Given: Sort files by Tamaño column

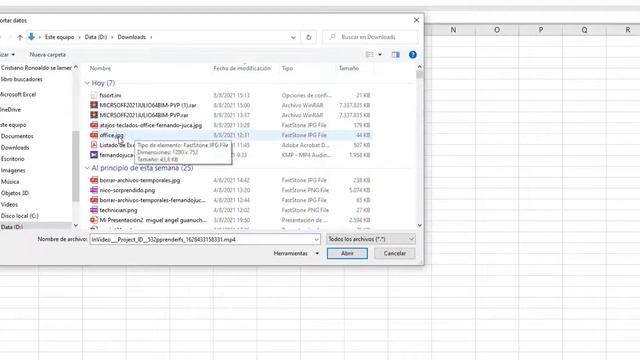Looking at the screenshot, I should 349,68.
